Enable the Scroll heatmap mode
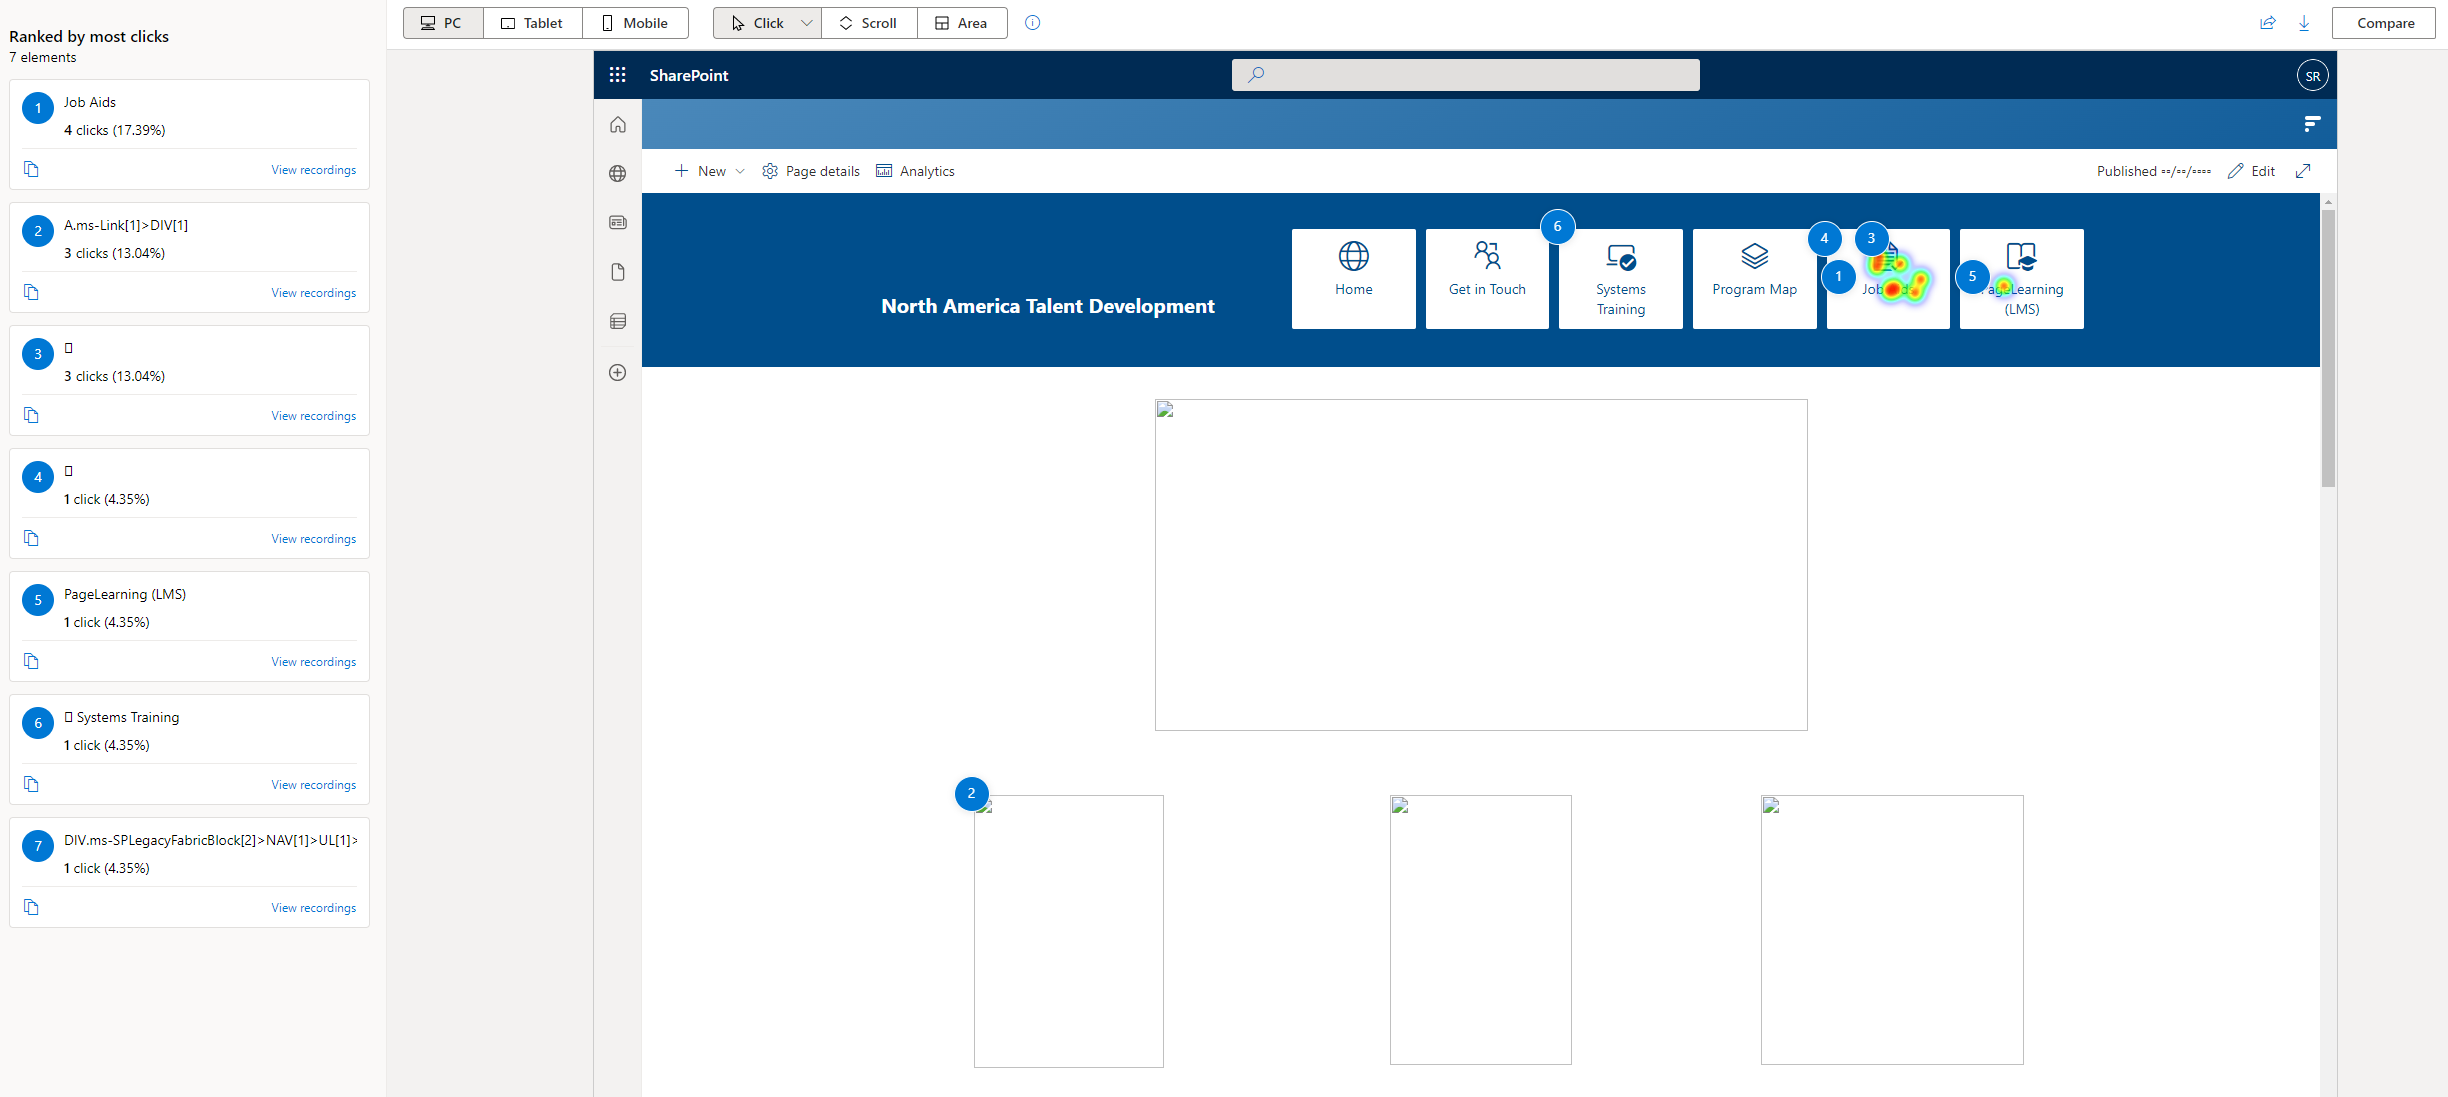 coord(867,22)
